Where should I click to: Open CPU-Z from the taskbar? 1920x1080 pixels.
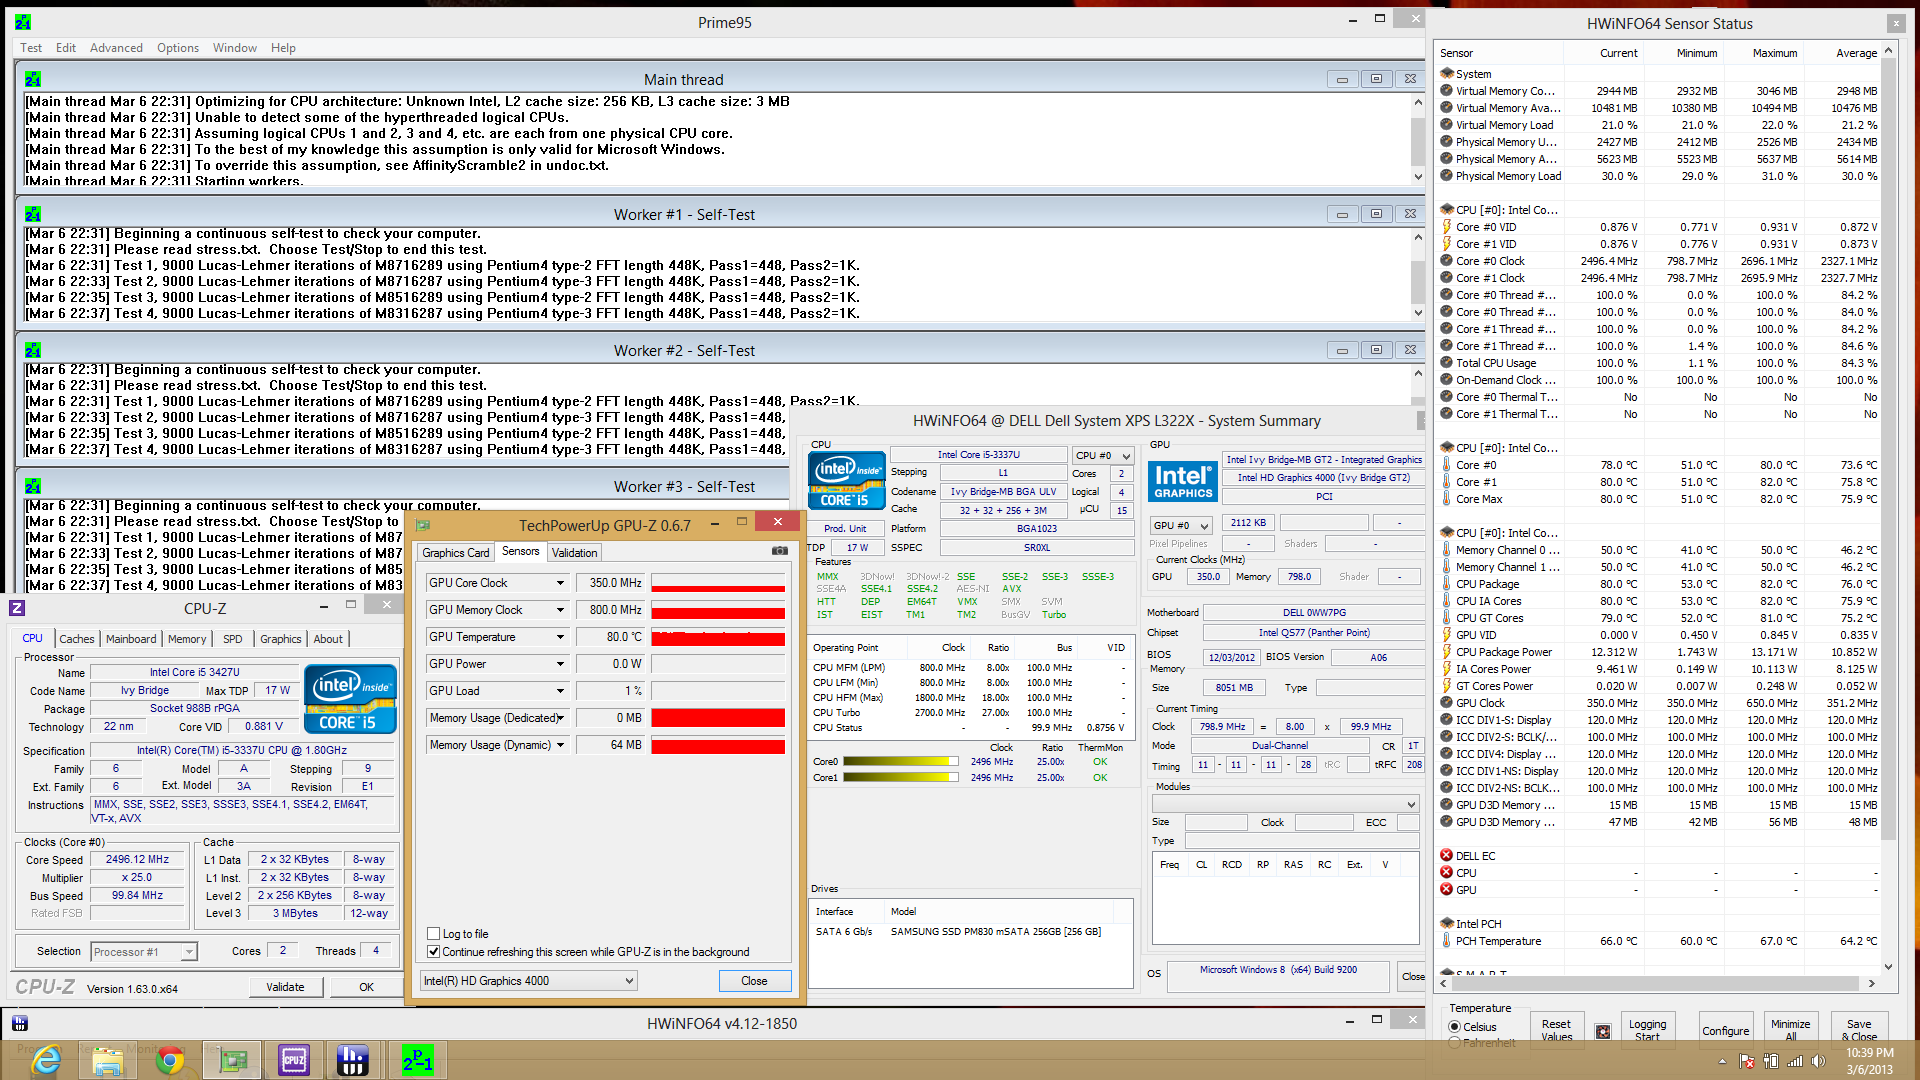point(294,1060)
